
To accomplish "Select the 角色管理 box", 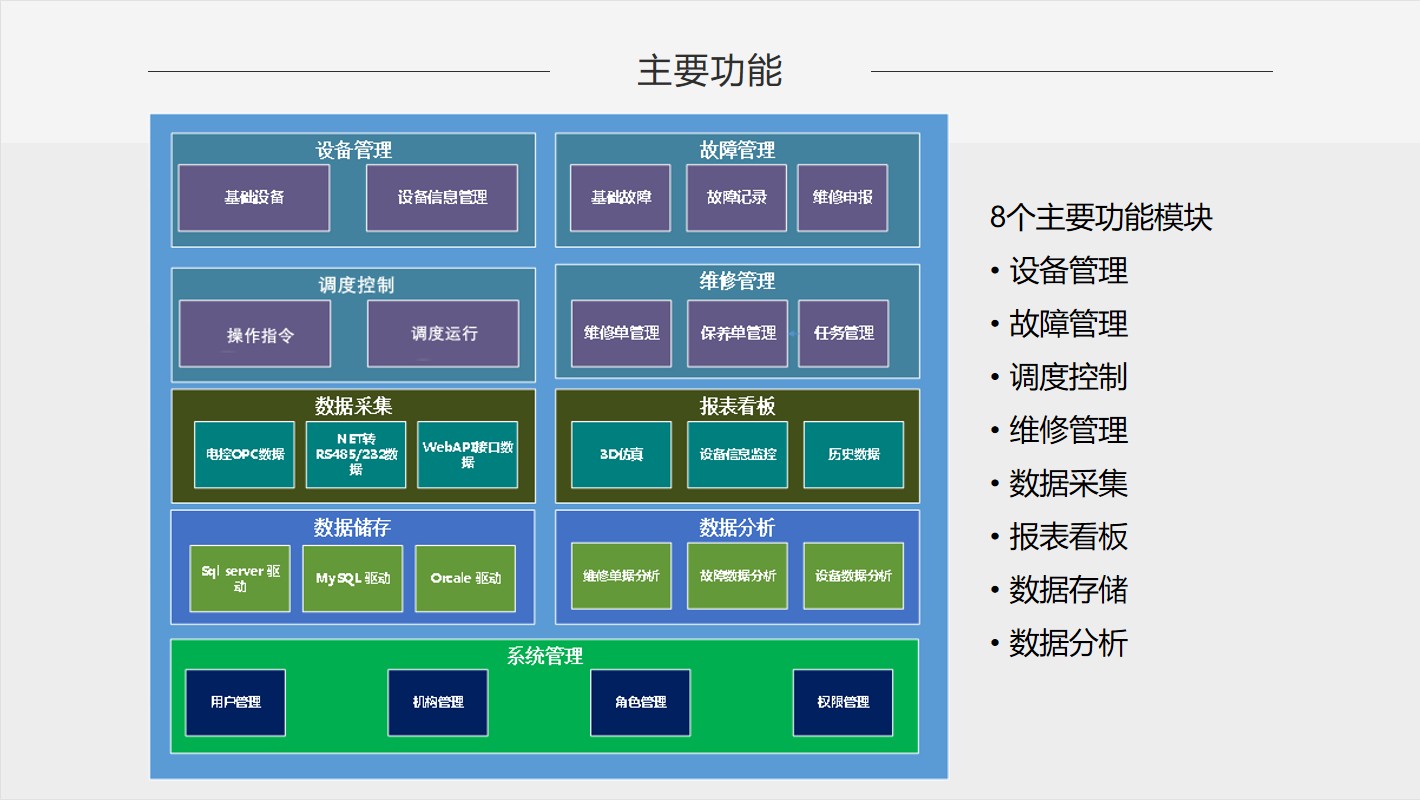I will 640,703.
